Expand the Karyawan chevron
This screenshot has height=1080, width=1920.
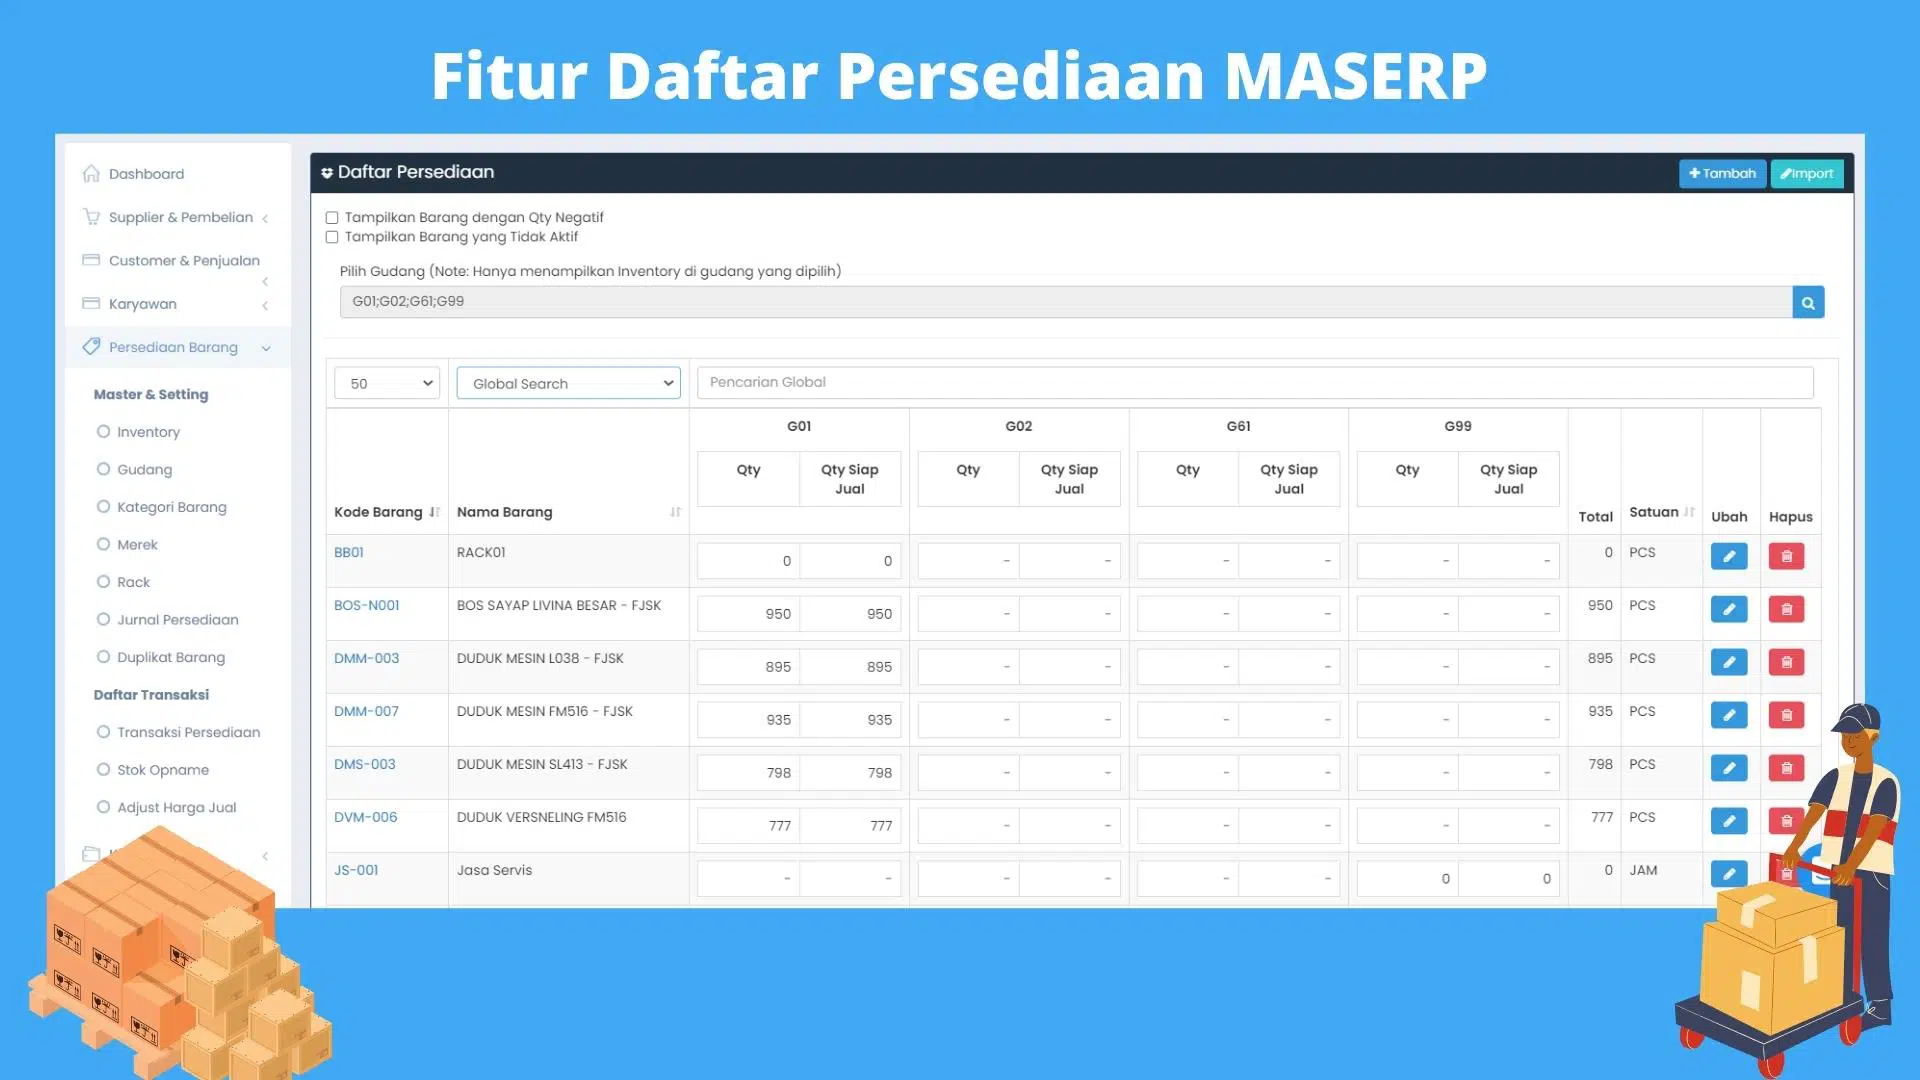(265, 305)
